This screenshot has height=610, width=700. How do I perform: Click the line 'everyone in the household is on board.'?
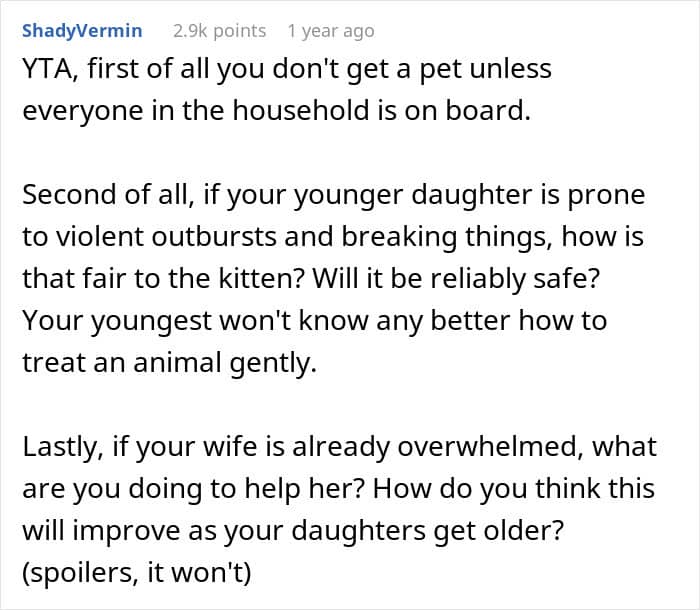[x=277, y=110]
